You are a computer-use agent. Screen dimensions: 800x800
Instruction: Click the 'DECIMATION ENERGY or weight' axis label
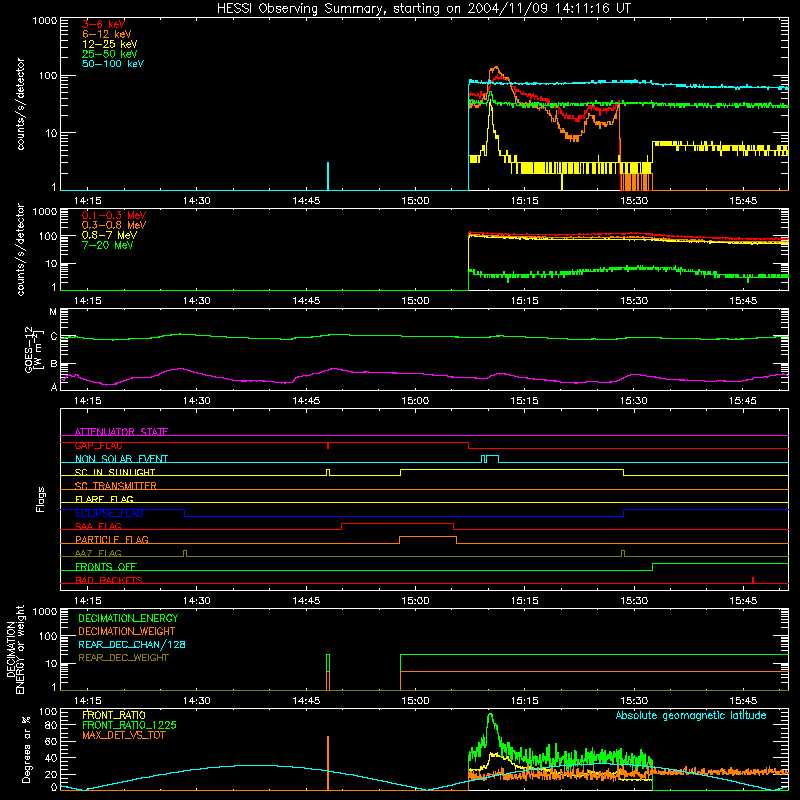(x=15, y=649)
